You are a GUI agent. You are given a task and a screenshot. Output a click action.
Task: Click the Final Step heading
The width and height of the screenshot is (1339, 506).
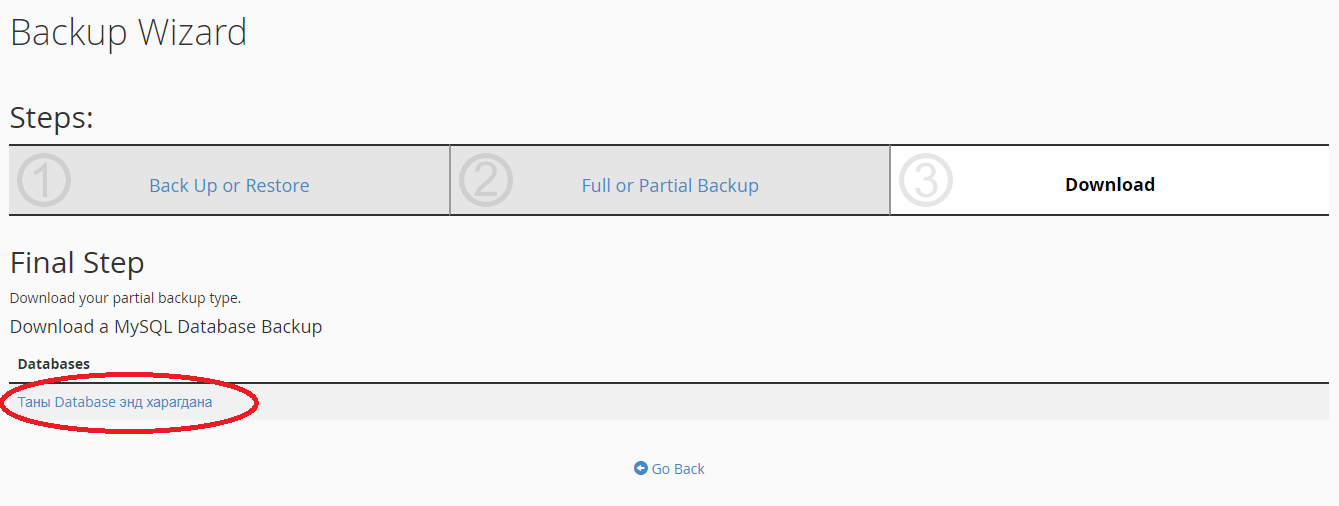[77, 263]
